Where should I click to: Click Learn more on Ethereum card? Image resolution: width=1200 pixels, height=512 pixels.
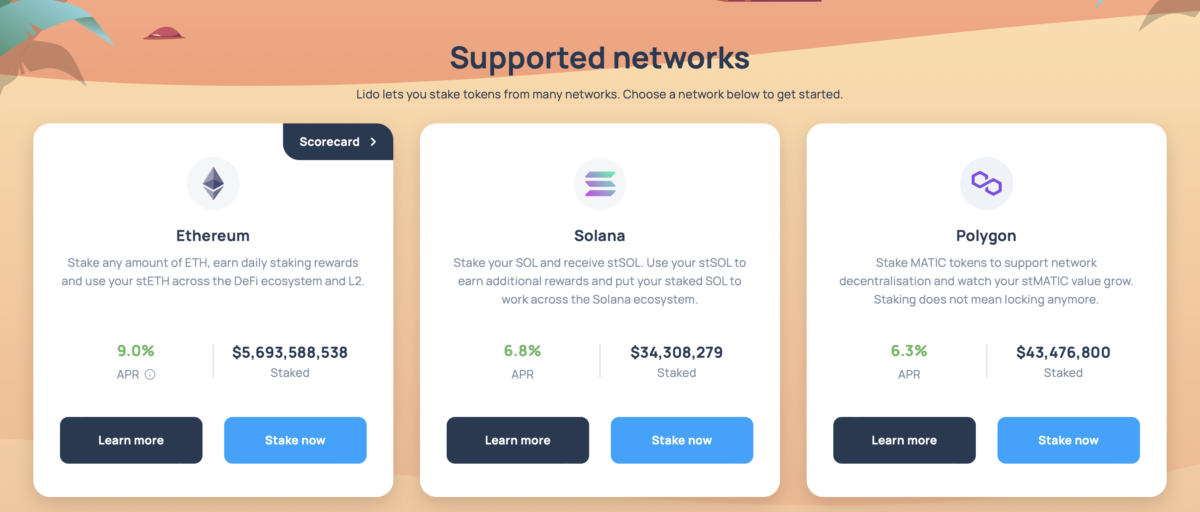(131, 440)
